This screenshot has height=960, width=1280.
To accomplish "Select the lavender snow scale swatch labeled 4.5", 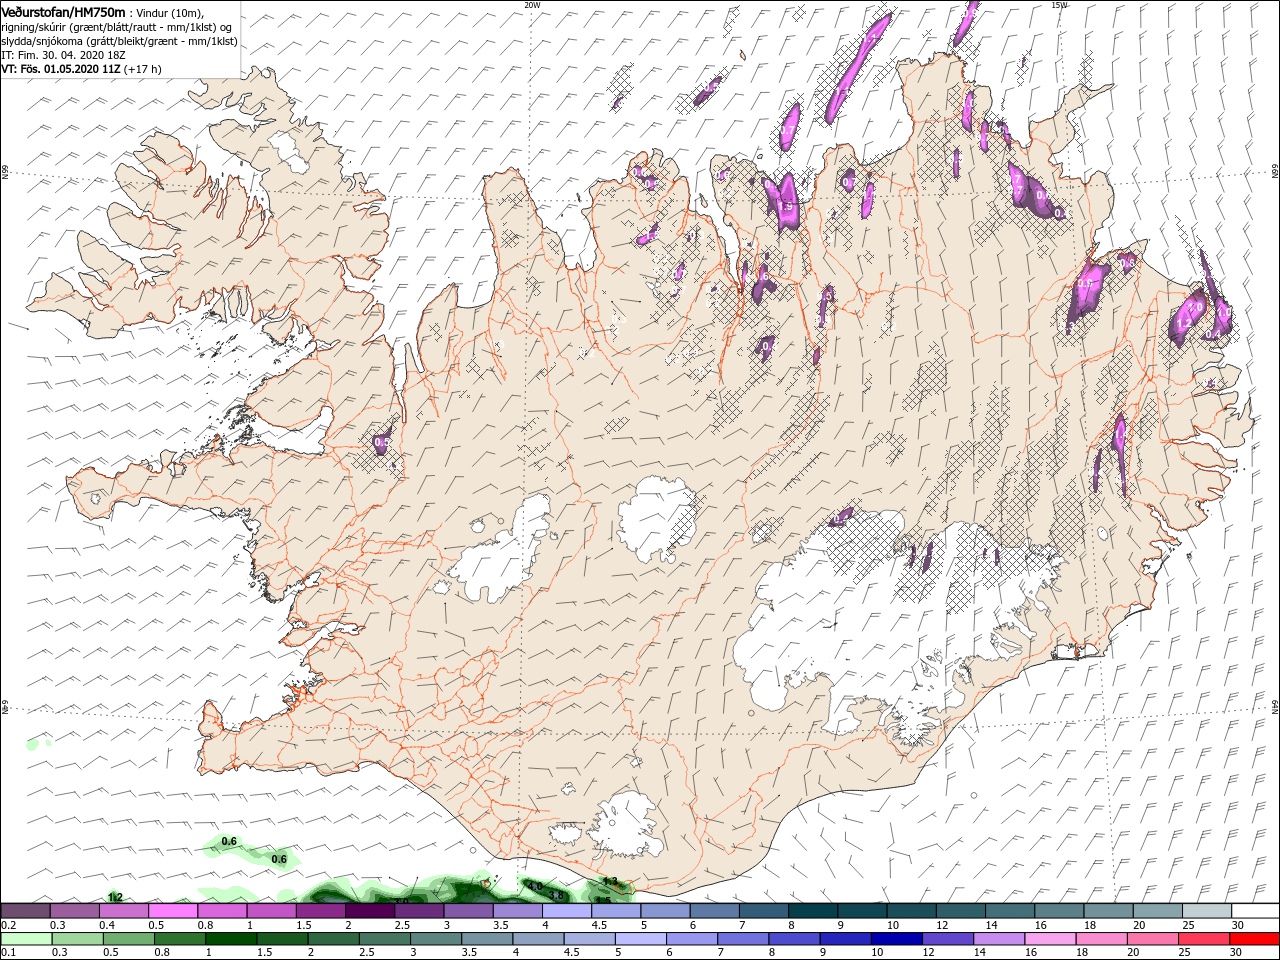I will (x=615, y=911).
